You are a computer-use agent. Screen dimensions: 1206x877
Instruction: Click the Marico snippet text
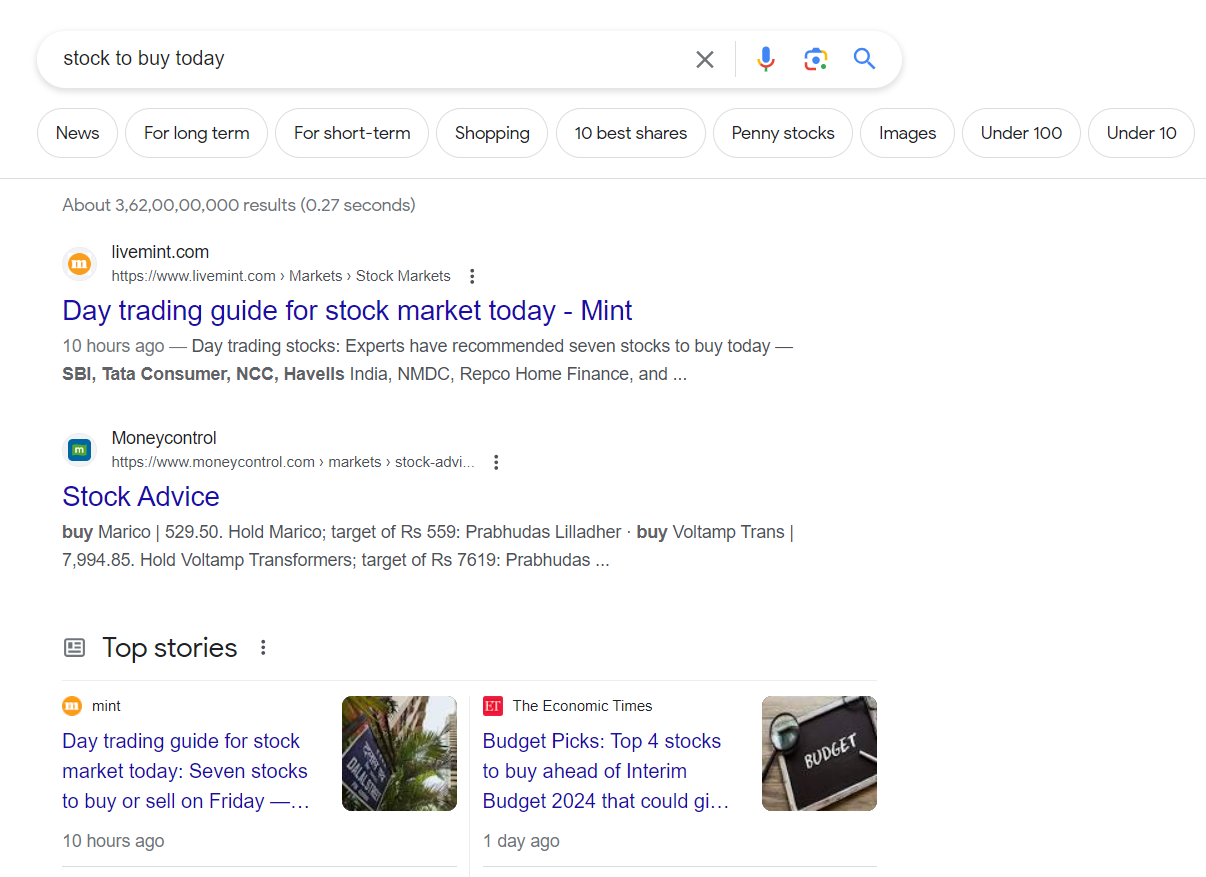coord(428,546)
